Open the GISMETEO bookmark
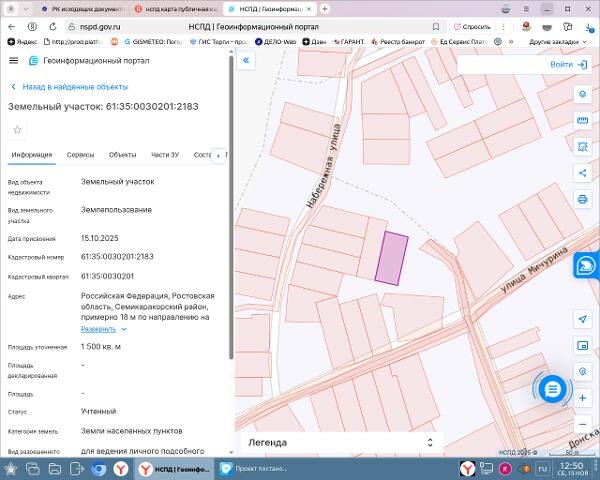This screenshot has height=480, width=600. pyautogui.click(x=154, y=42)
